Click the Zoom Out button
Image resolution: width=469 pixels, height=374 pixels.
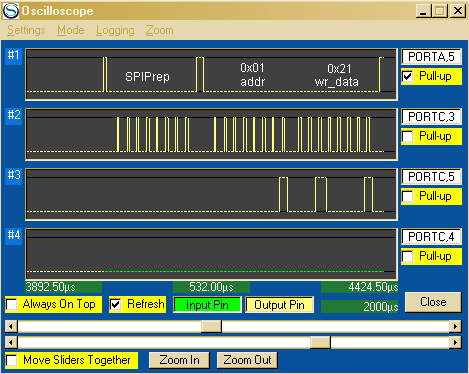(247, 360)
